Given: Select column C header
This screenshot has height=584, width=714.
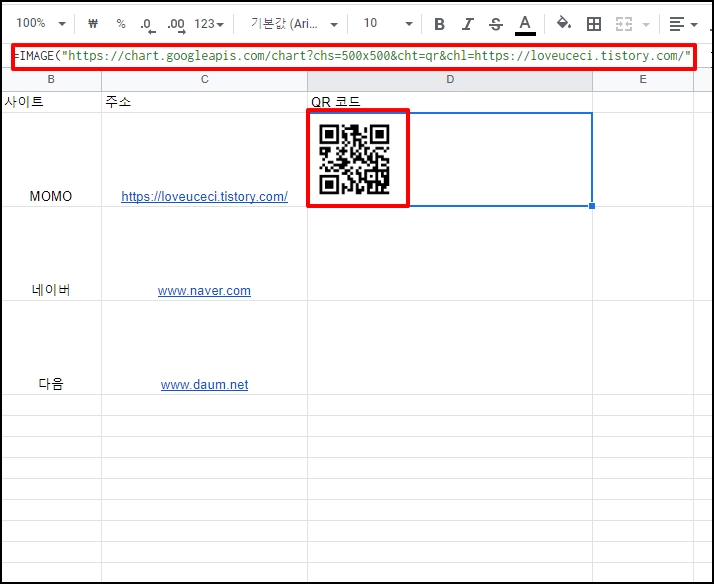Looking at the screenshot, I should click(x=204, y=79).
